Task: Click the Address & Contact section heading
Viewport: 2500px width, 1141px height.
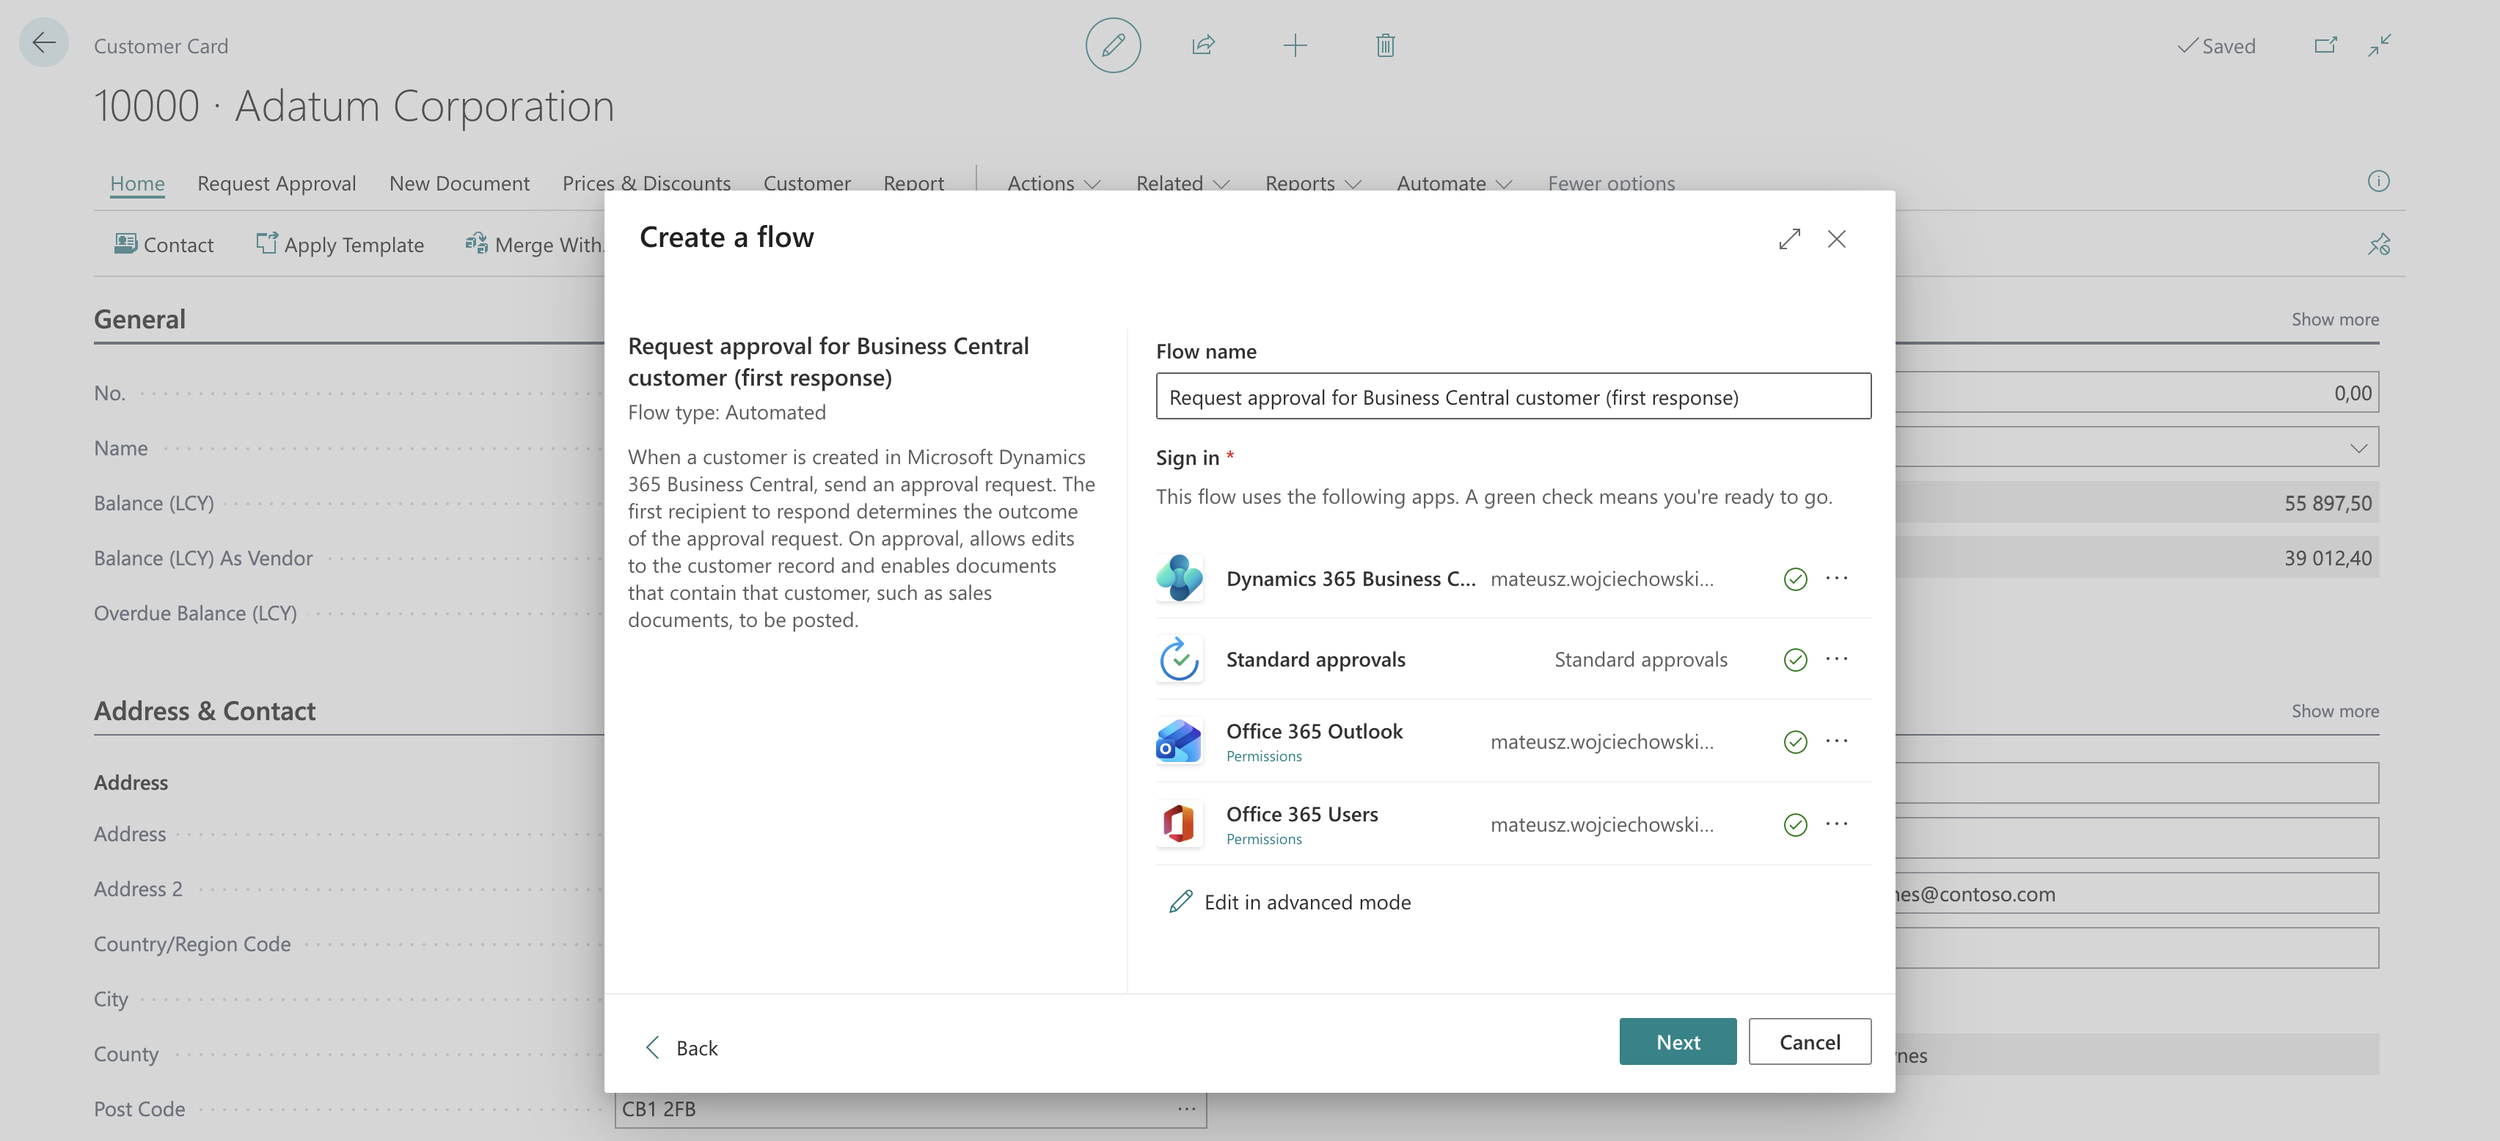Action: pyautogui.click(x=205, y=711)
